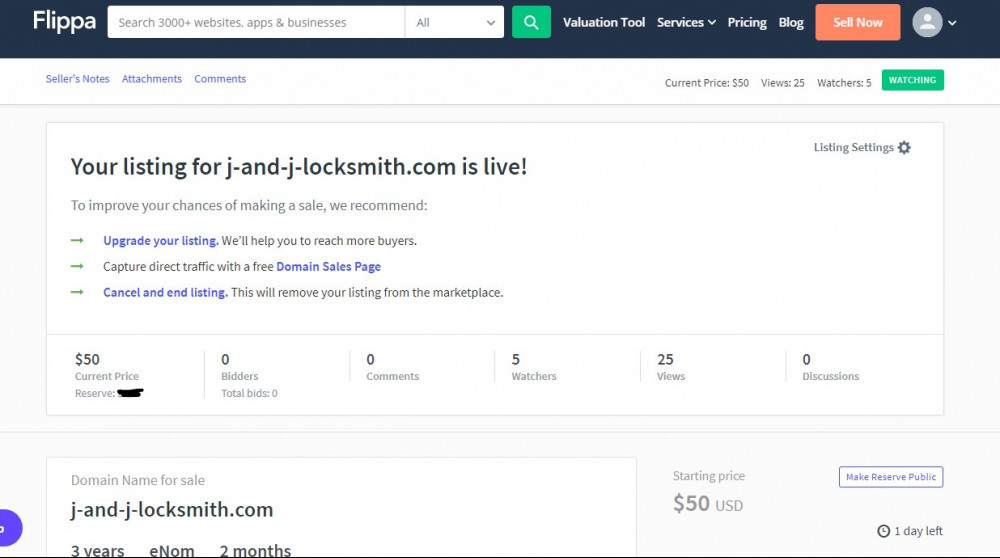Click the $50 Current Price statistic
Image resolution: width=1000 pixels, height=558 pixels.
point(107,367)
